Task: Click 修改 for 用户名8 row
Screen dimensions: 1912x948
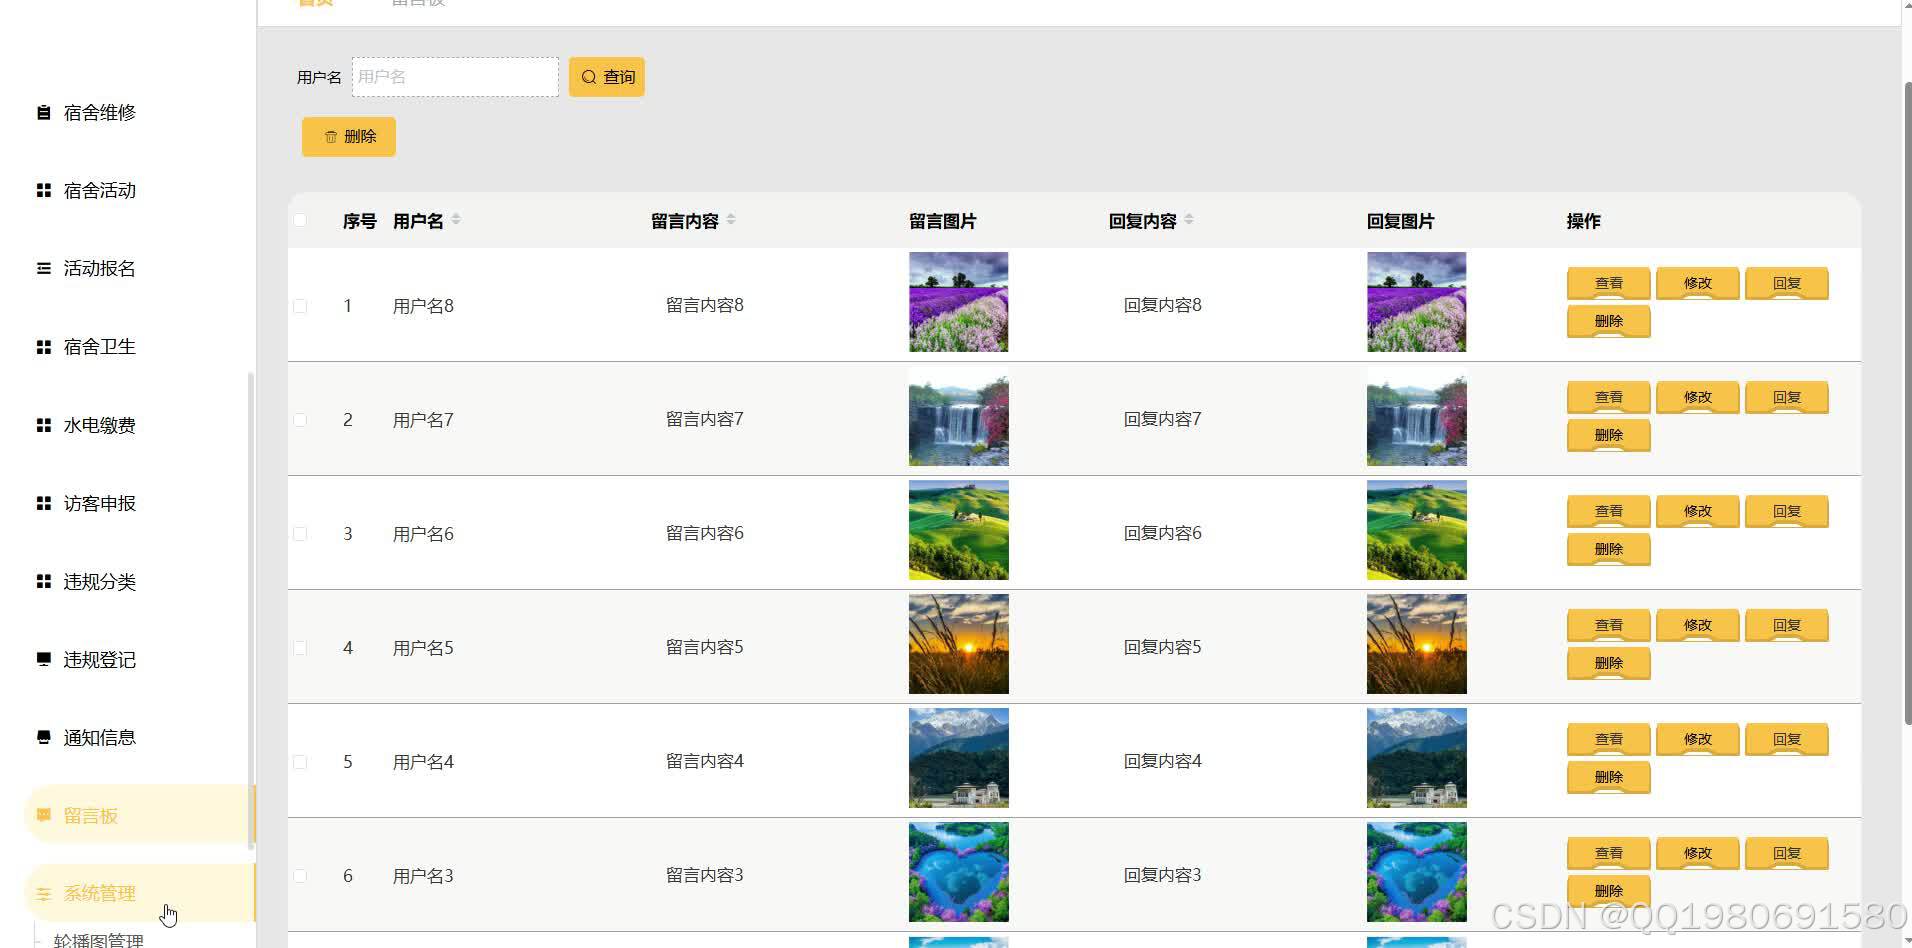Action: coord(1697,283)
